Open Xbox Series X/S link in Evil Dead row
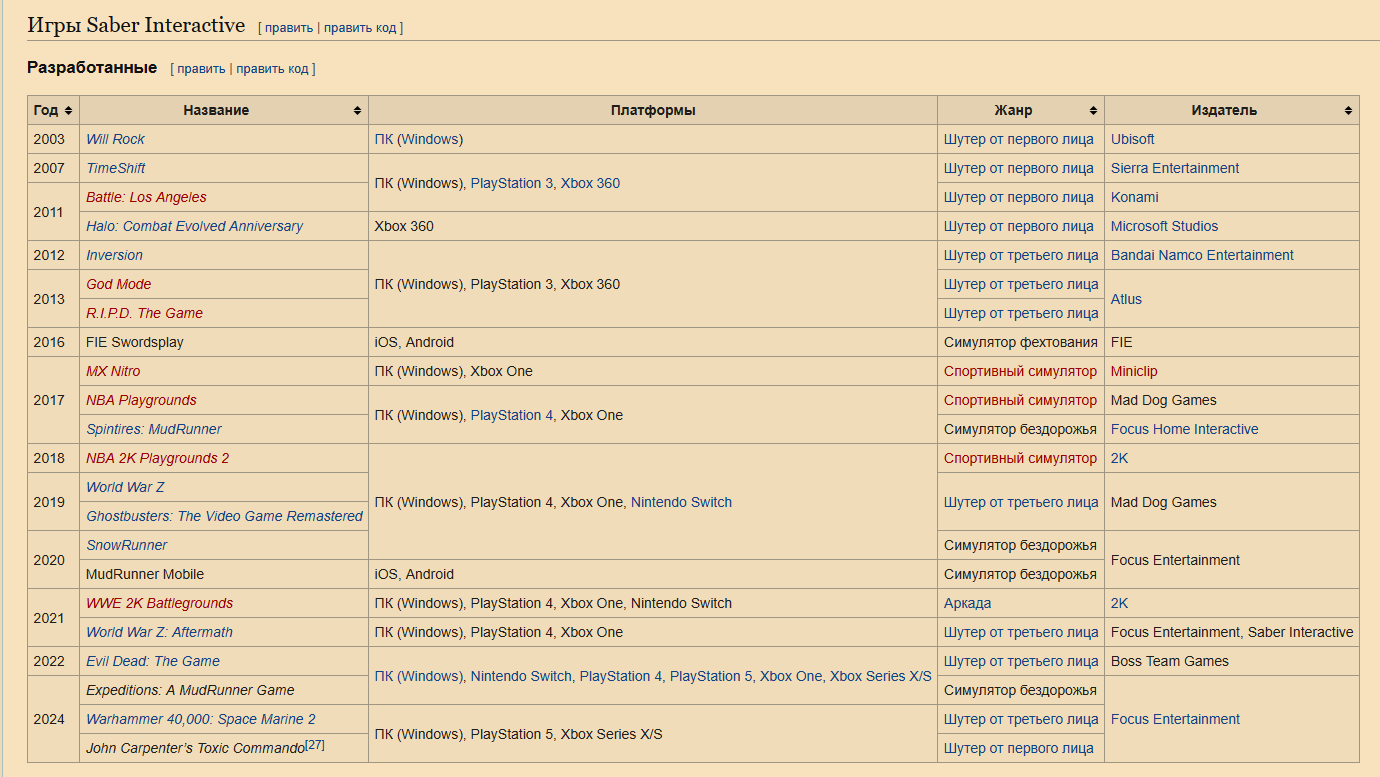This screenshot has height=777, width=1380. tap(880, 676)
